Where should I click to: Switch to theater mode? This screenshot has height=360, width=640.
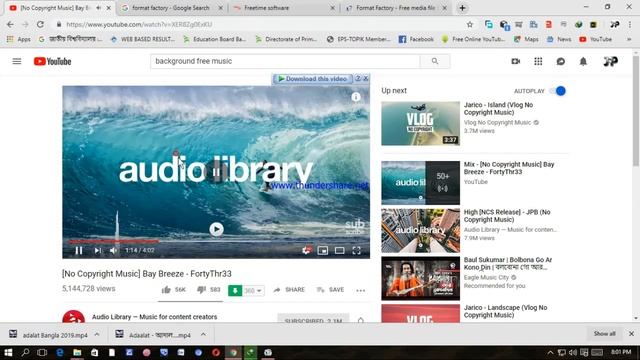click(340, 250)
